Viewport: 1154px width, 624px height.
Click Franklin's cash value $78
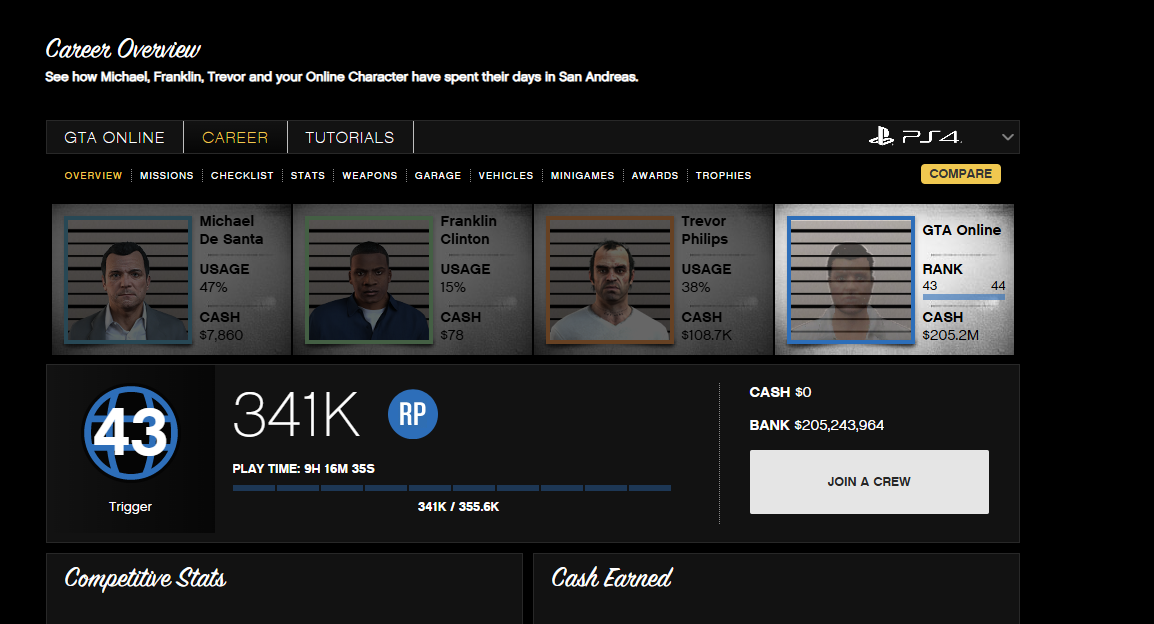point(452,335)
